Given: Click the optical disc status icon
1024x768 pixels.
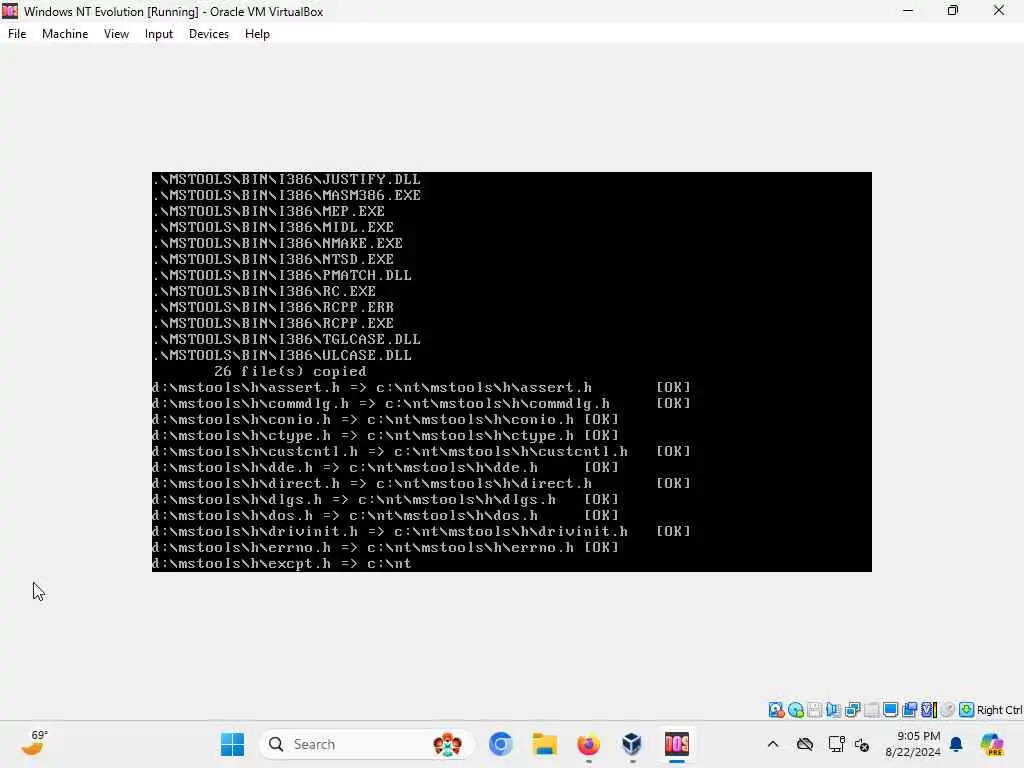Looking at the screenshot, I should [795, 710].
